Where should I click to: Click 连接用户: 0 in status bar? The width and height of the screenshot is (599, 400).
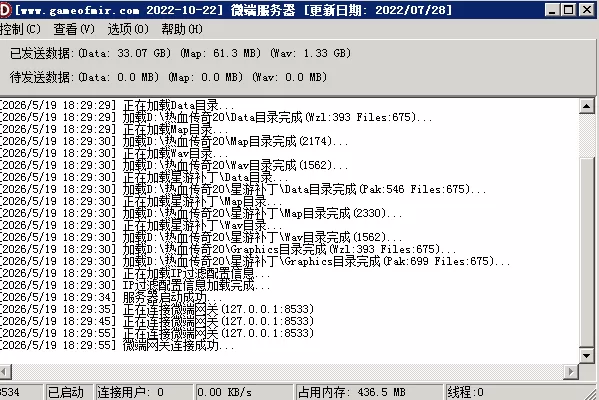tap(144, 392)
